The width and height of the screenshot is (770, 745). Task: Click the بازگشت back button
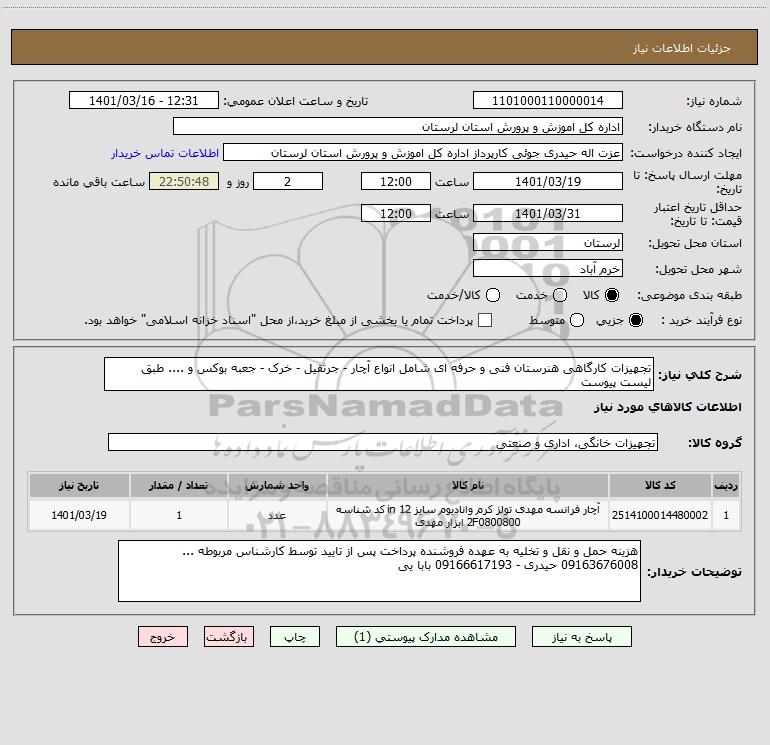[229, 637]
